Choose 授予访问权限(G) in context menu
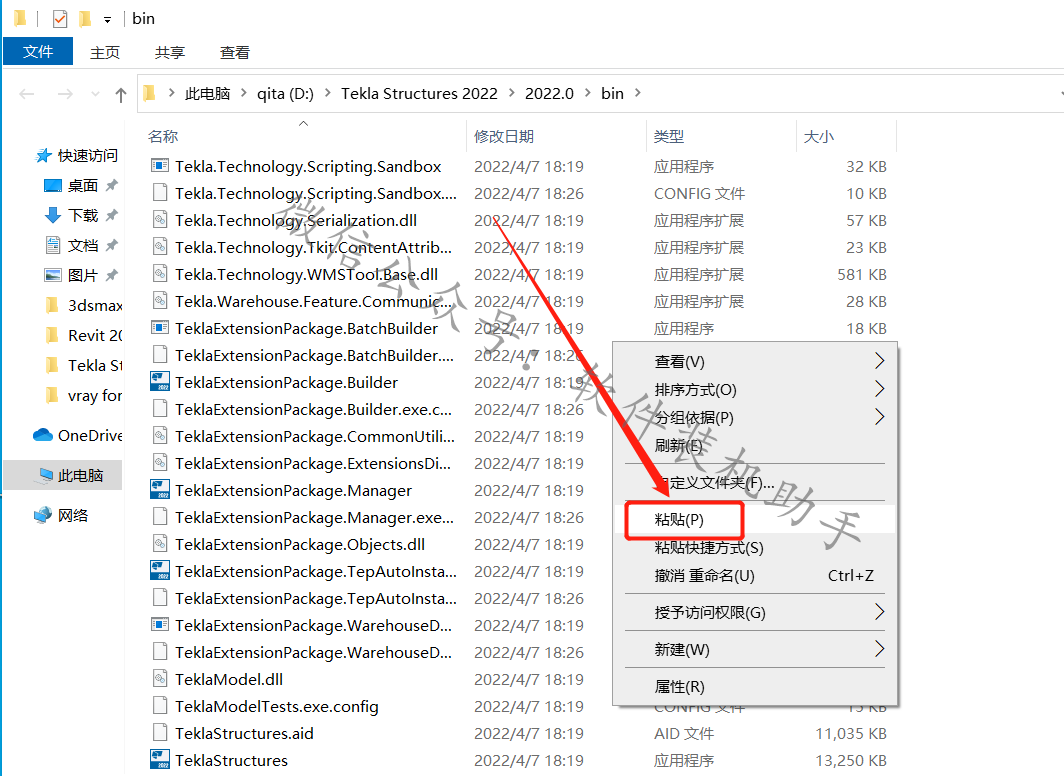The width and height of the screenshot is (1064, 776). (755, 613)
